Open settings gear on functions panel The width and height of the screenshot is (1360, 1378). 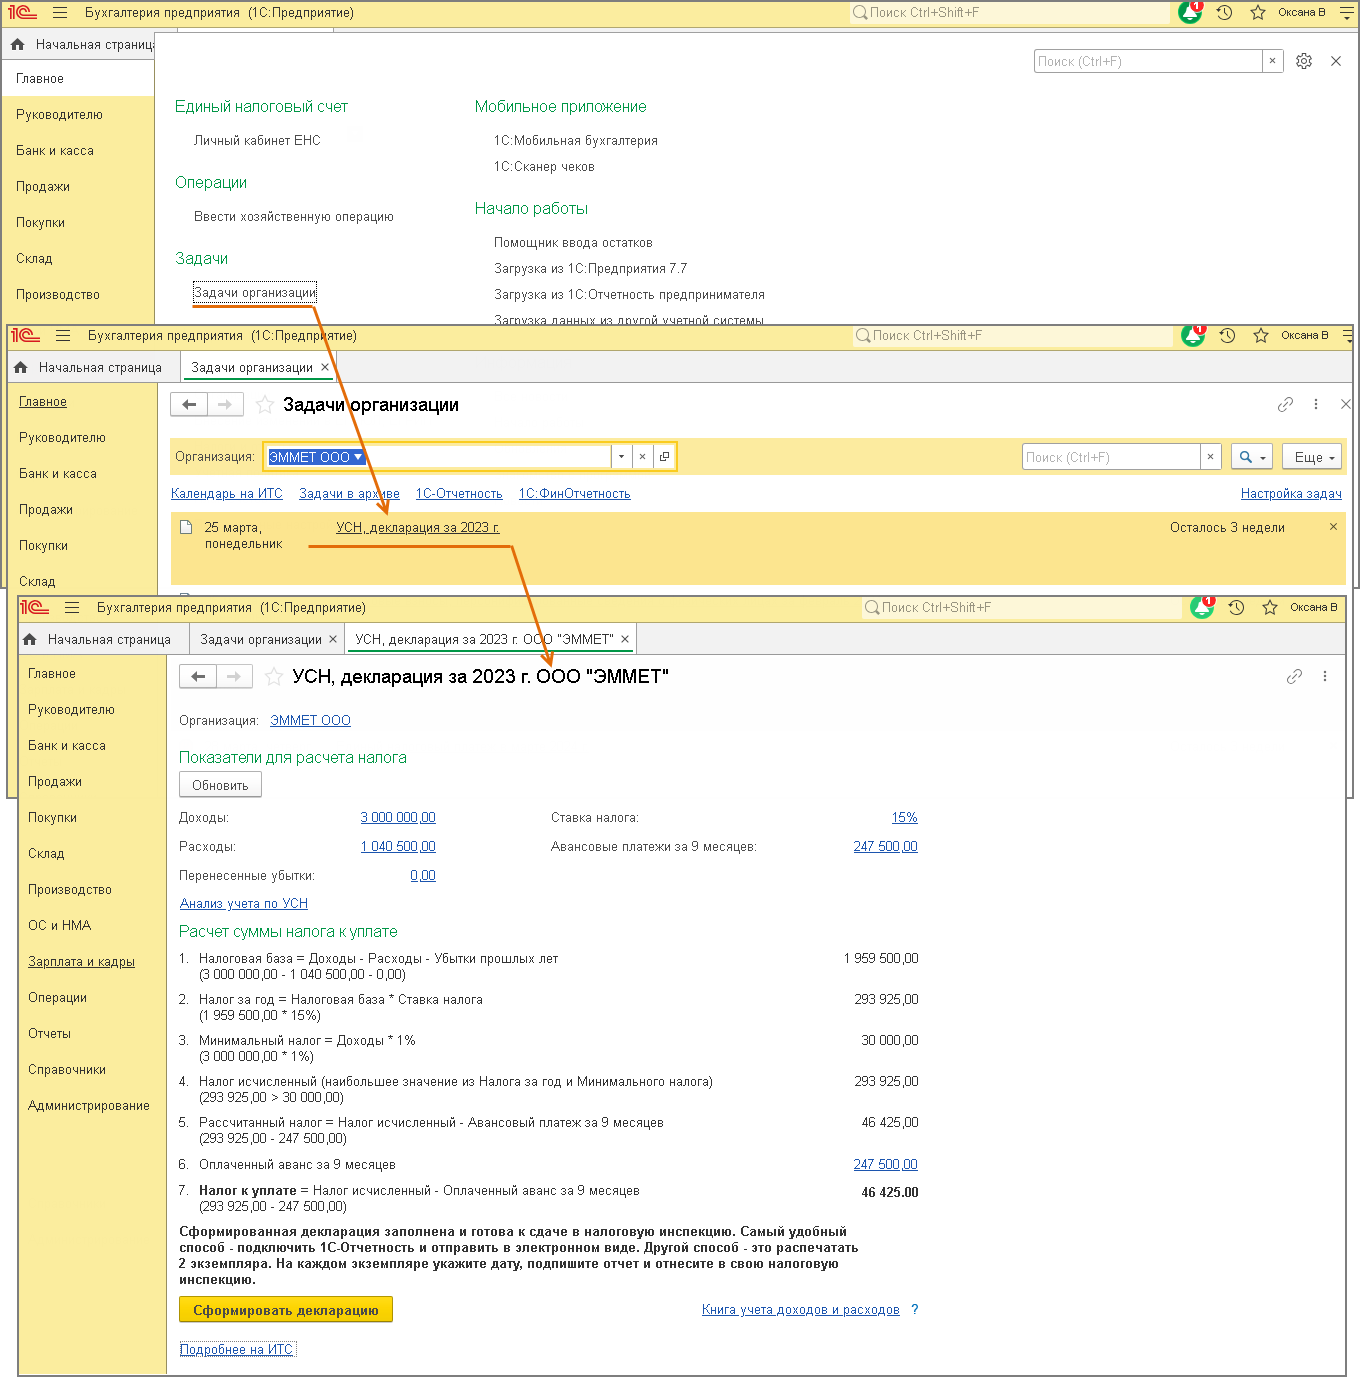pos(1304,61)
